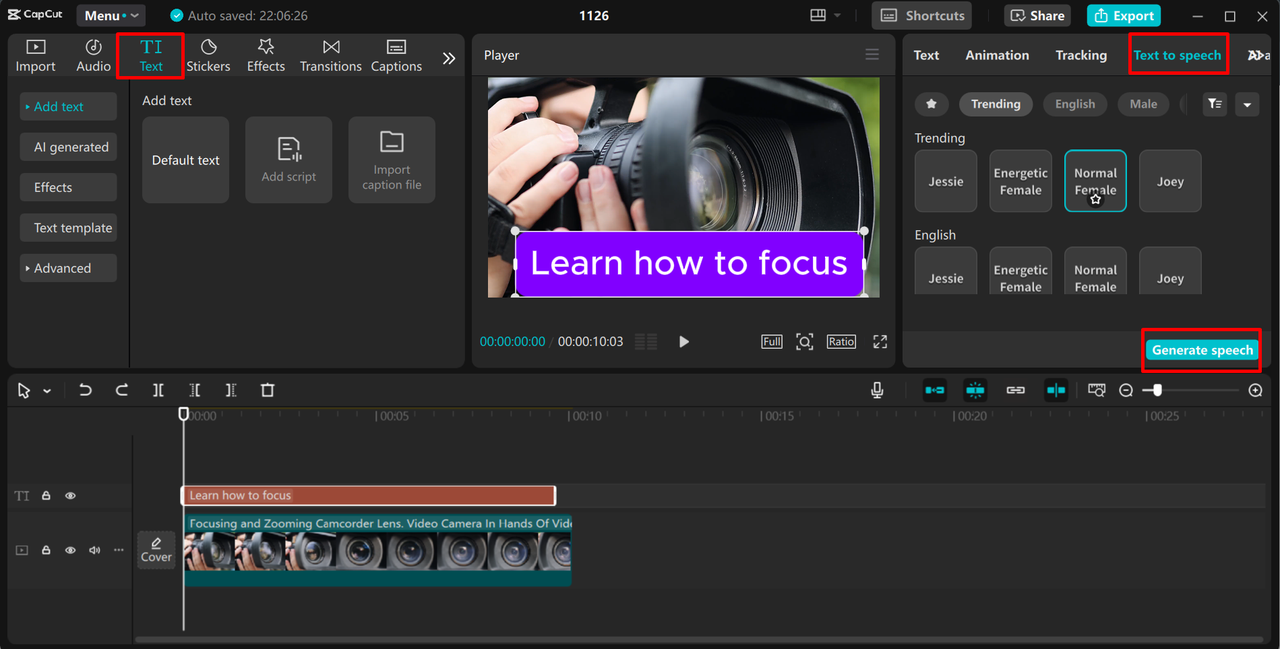Delete the selected clip with trash icon

267,390
